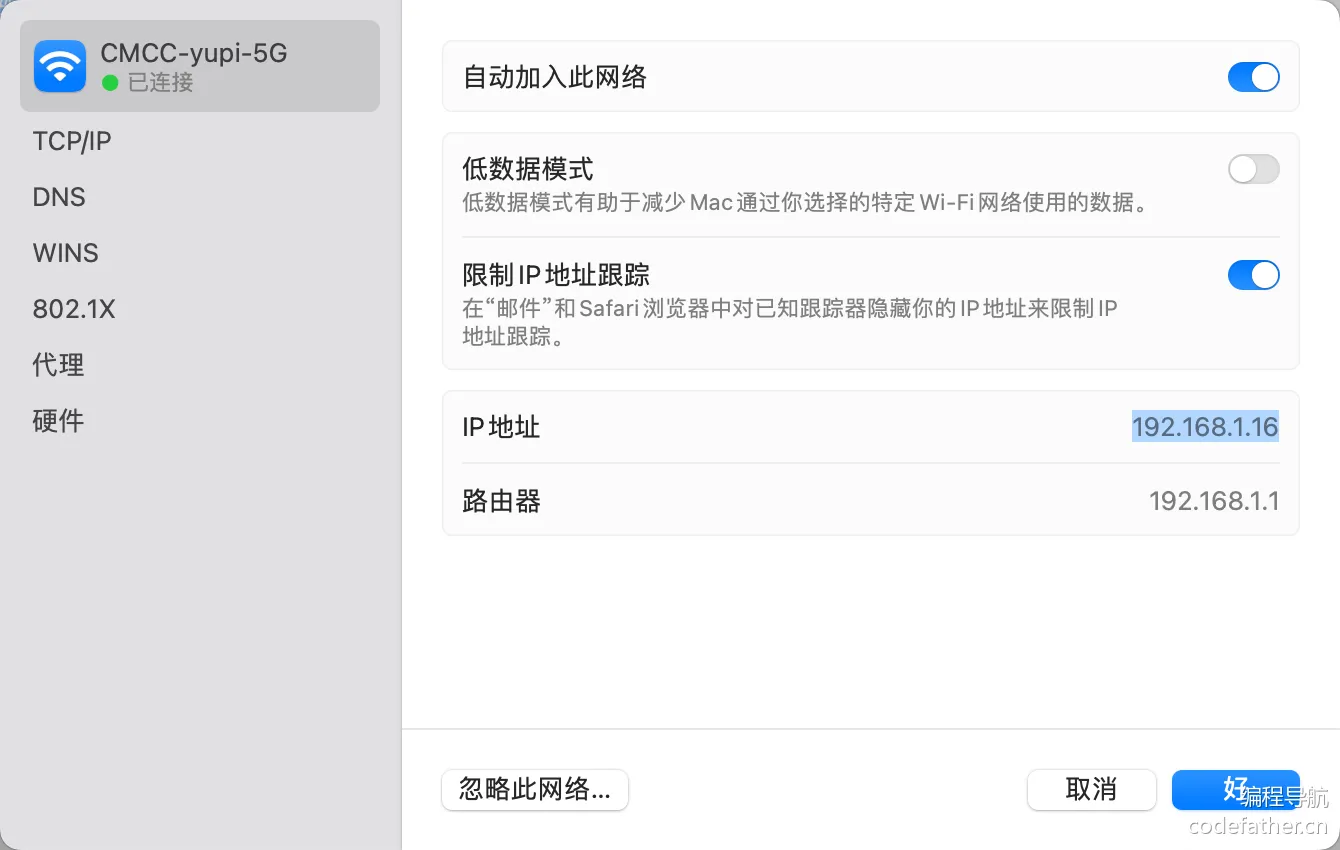Confirm with the 好 button
This screenshot has height=850, width=1340.
click(1236, 789)
